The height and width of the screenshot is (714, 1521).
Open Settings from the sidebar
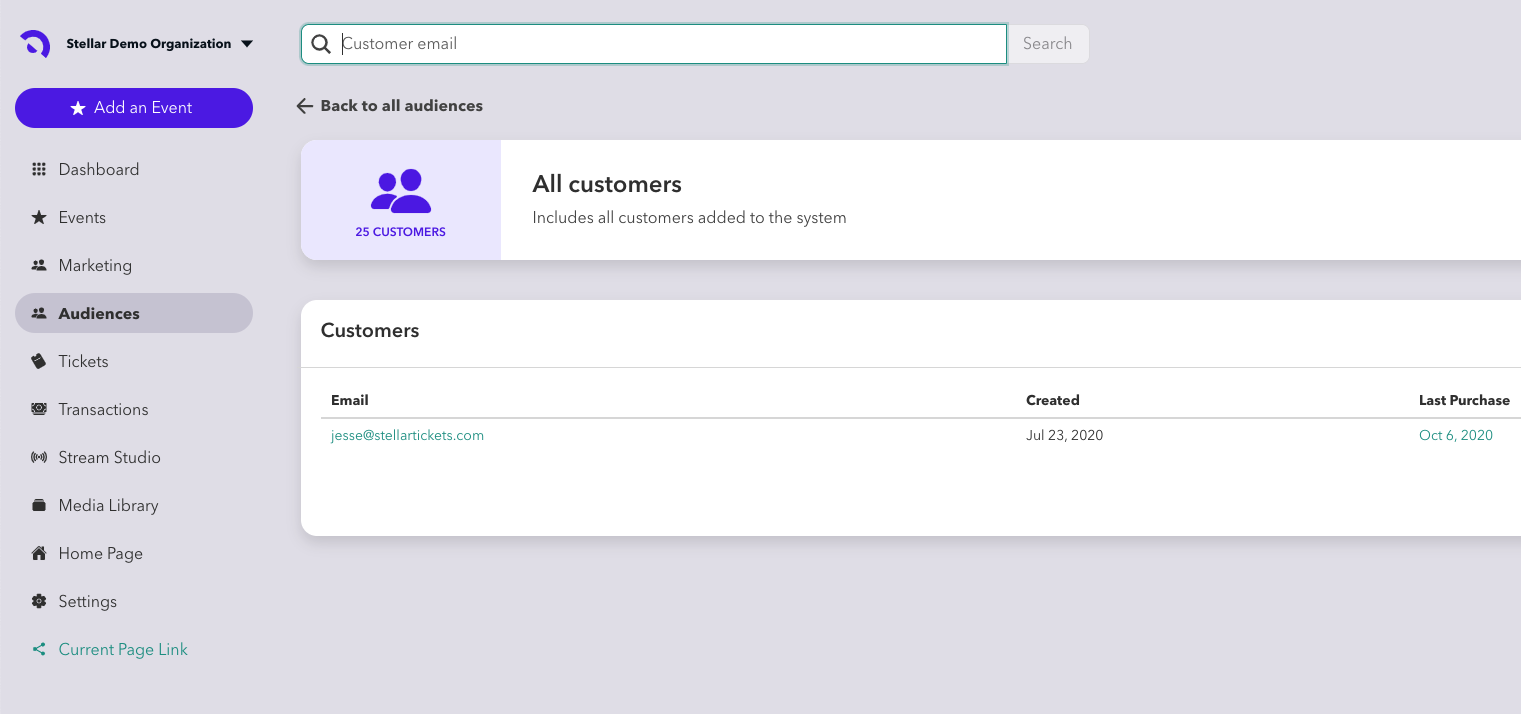pos(134,601)
